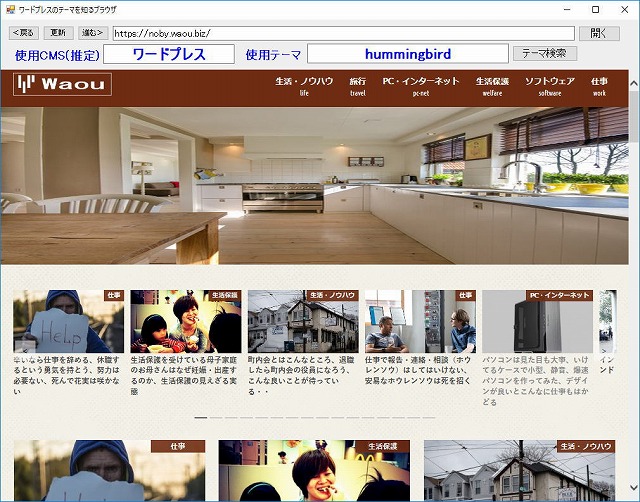Image resolution: width=640 pixels, height=502 pixels.
Task: Open the 生活保護 welfare menu item
Action: click(492, 86)
